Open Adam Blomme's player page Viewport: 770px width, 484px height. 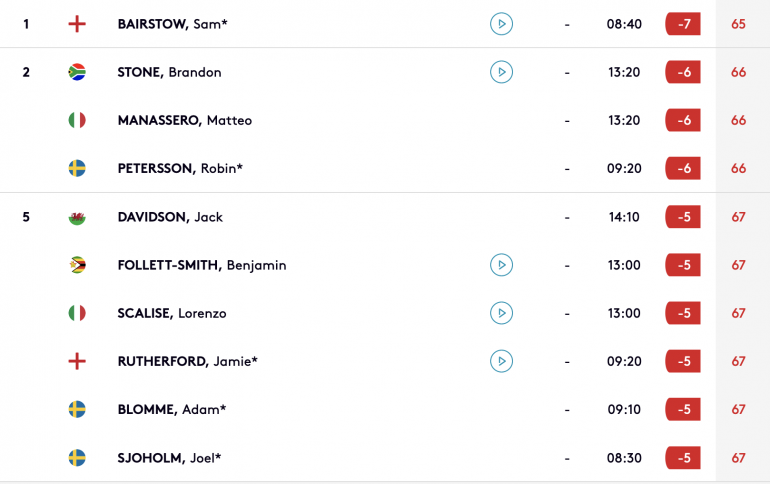(x=171, y=409)
